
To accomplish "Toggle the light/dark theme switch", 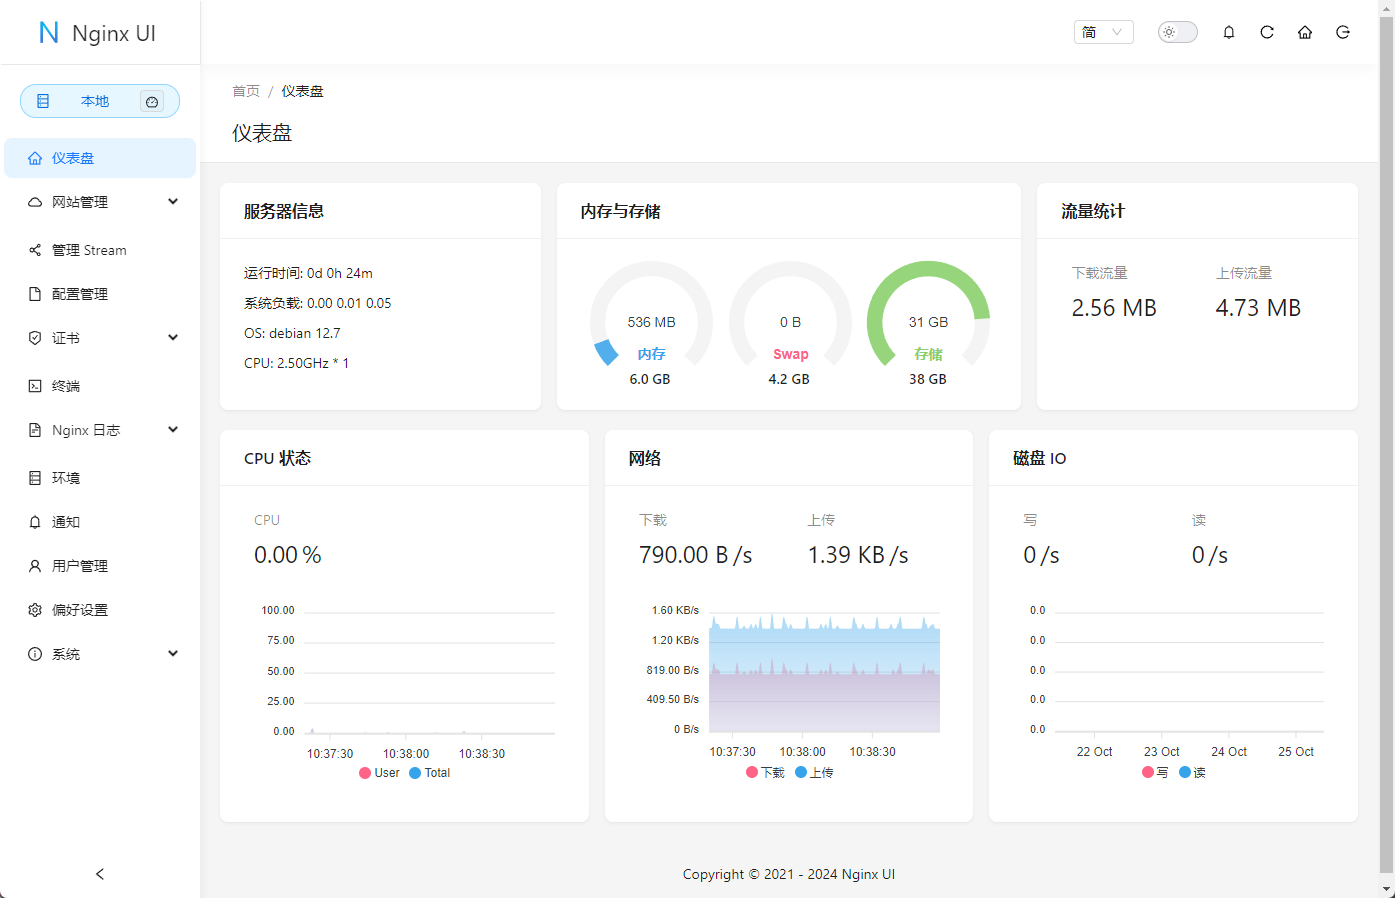I will coord(1177,32).
